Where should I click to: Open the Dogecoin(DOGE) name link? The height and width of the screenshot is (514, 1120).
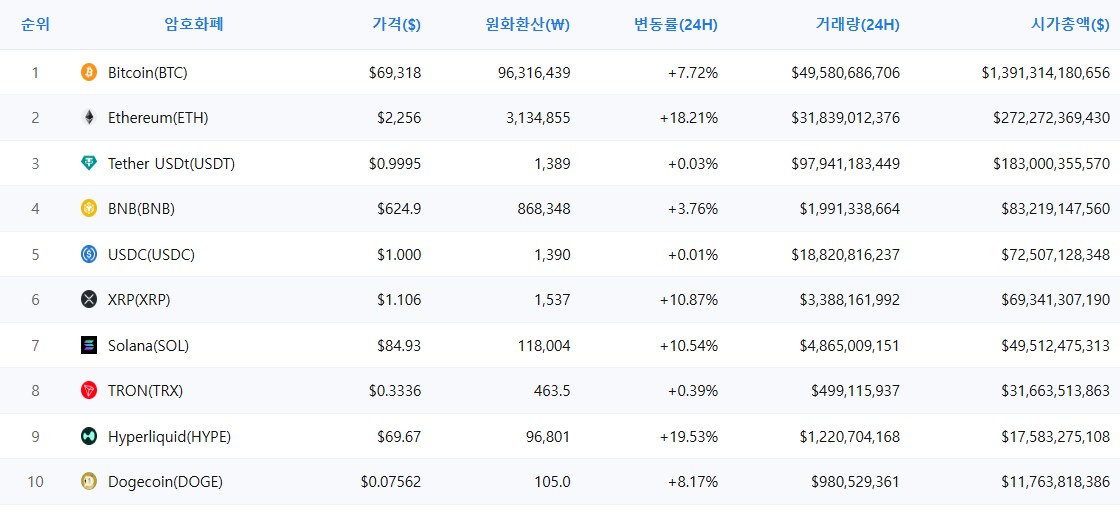(x=166, y=482)
